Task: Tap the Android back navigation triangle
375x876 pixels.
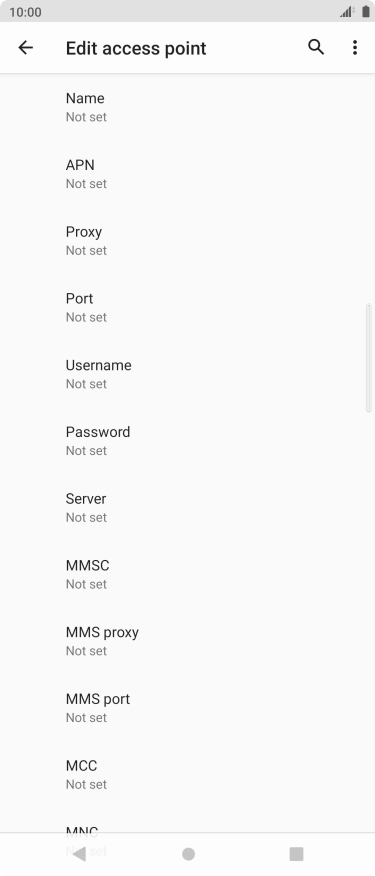Action: (x=79, y=854)
